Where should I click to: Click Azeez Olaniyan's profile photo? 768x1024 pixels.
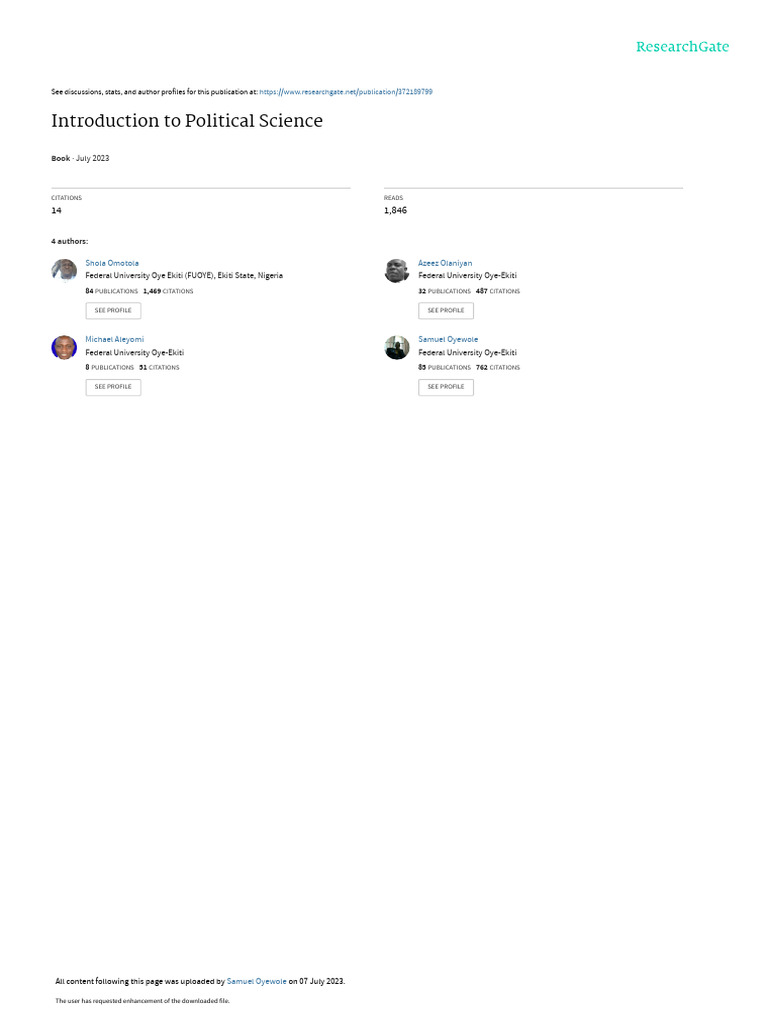(x=397, y=270)
